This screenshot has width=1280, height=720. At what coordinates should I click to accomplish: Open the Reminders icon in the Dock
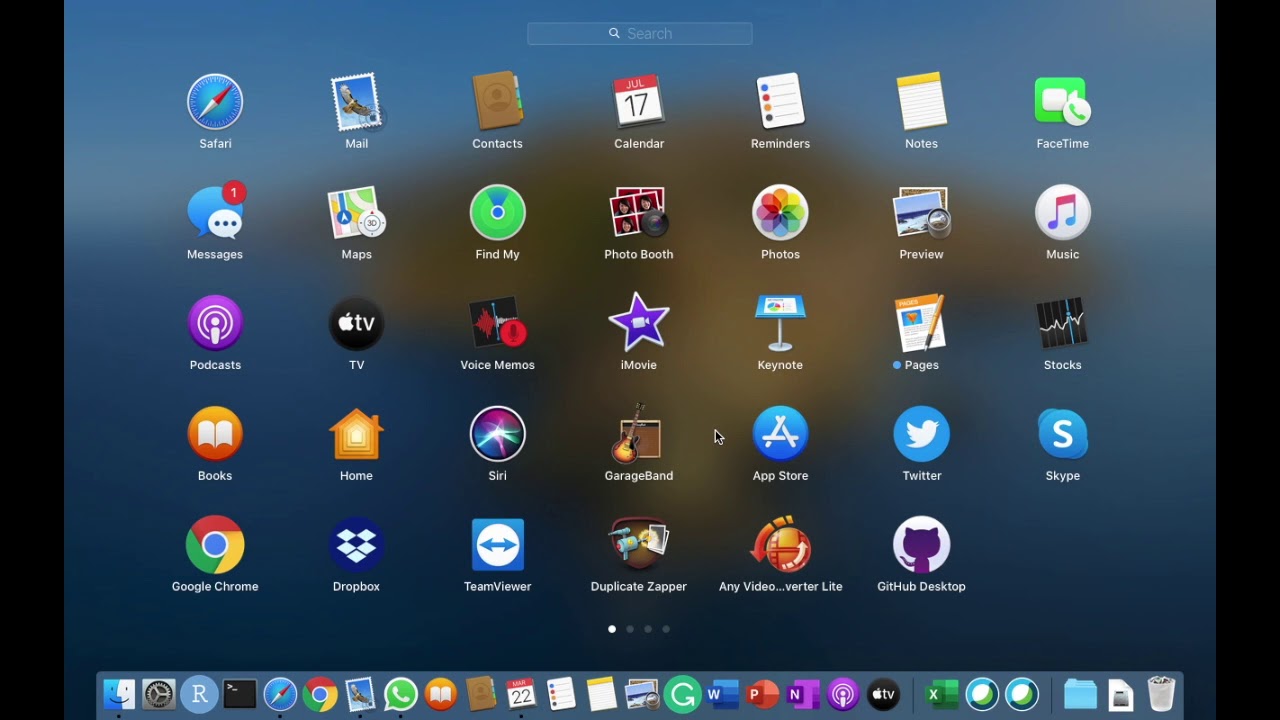coord(561,694)
